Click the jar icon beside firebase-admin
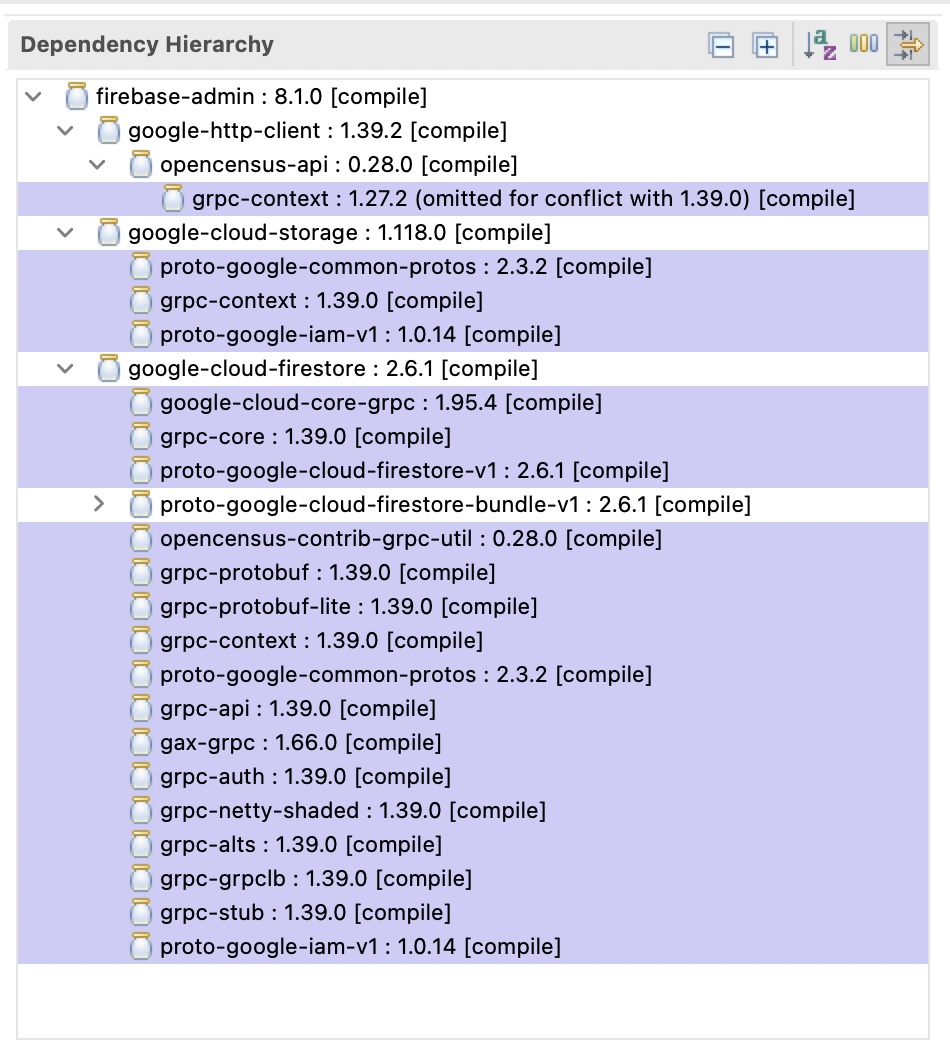 [x=76, y=96]
